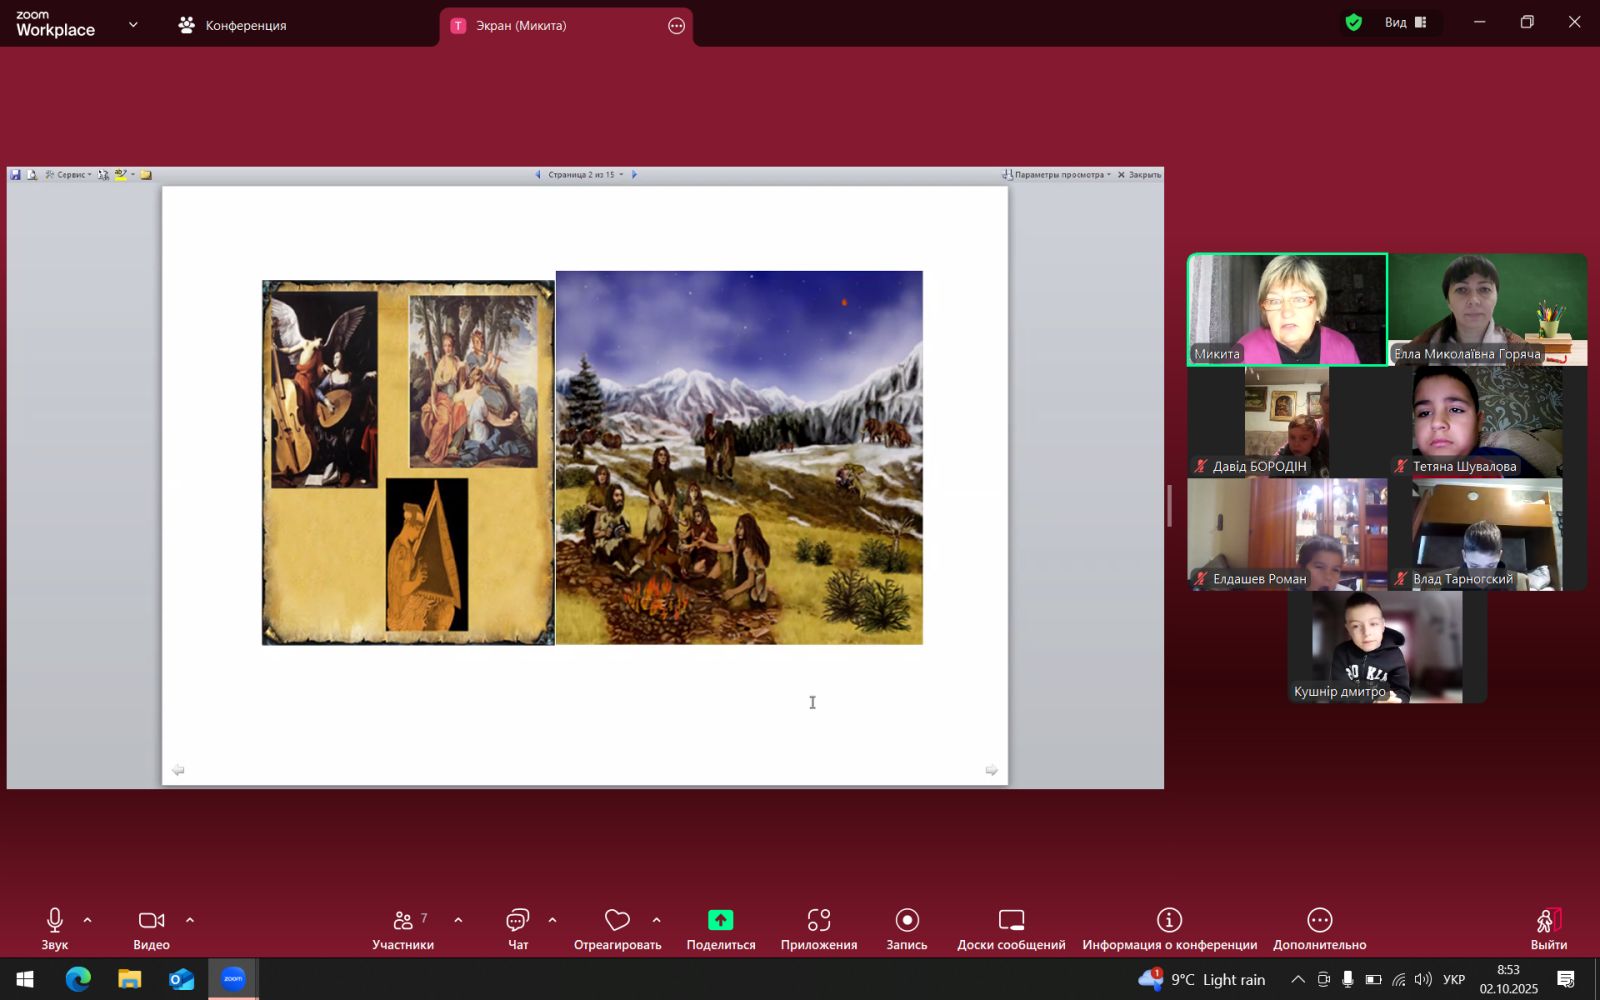
Task: Click the React heart icon
Action: 617,920
